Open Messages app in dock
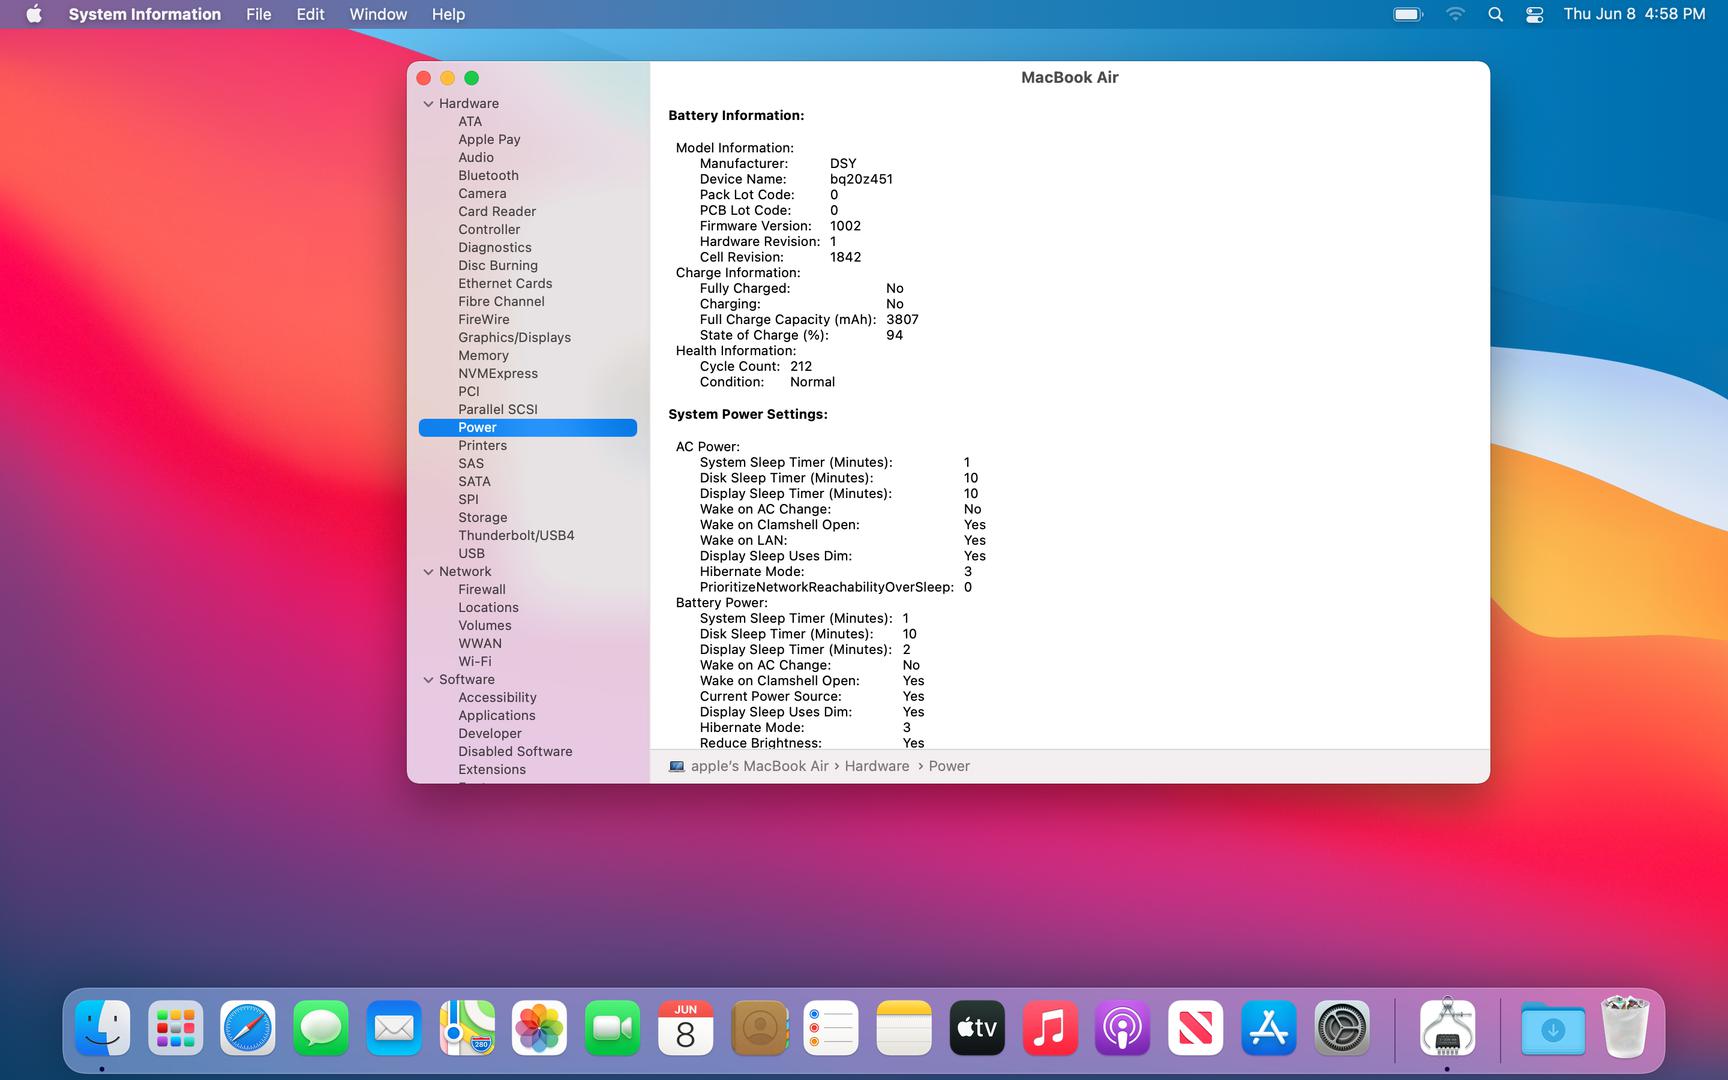 click(321, 1028)
